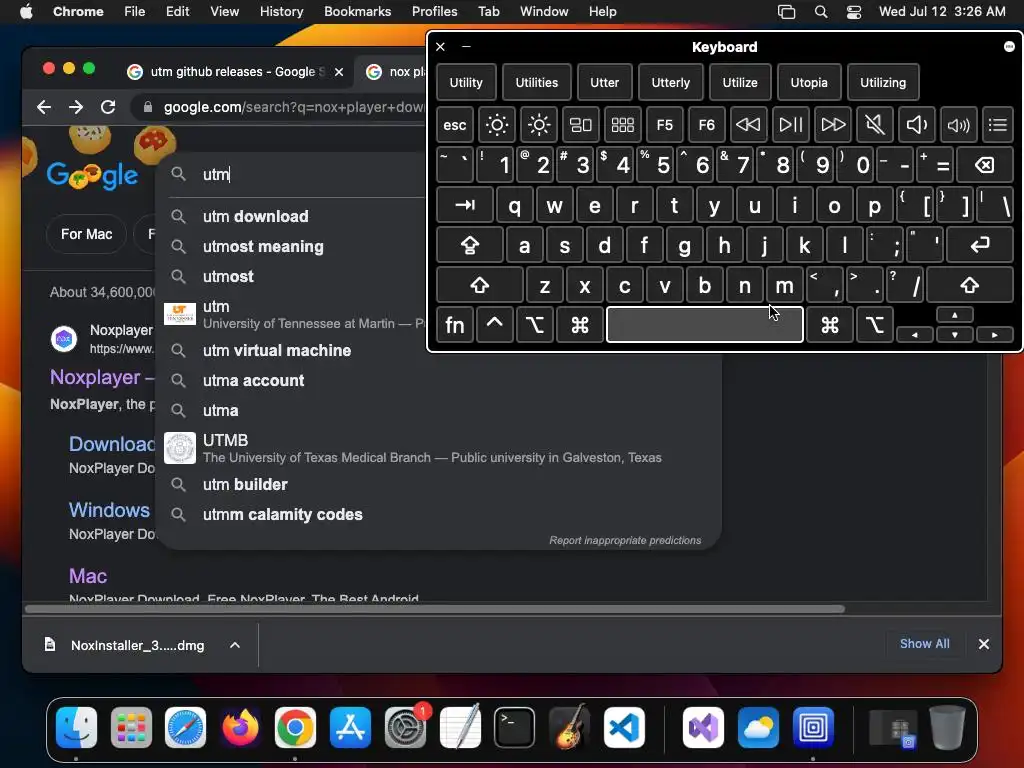Click the fast-forward media key
The height and width of the screenshot is (768, 1024).
pos(833,124)
